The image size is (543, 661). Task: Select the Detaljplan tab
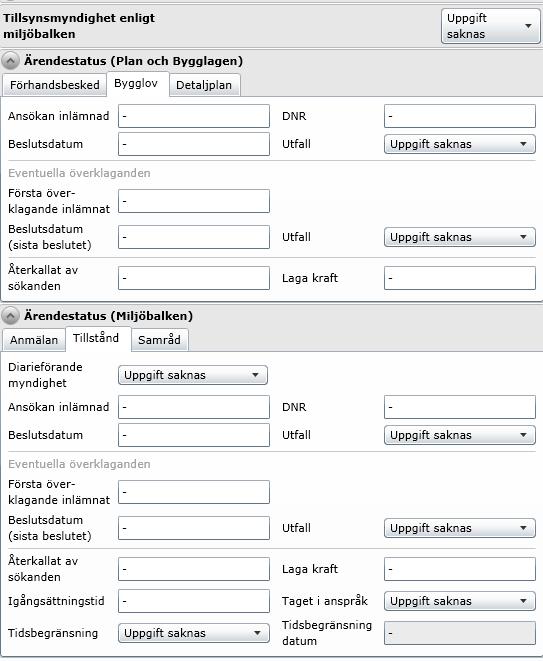[x=204, y=85]
